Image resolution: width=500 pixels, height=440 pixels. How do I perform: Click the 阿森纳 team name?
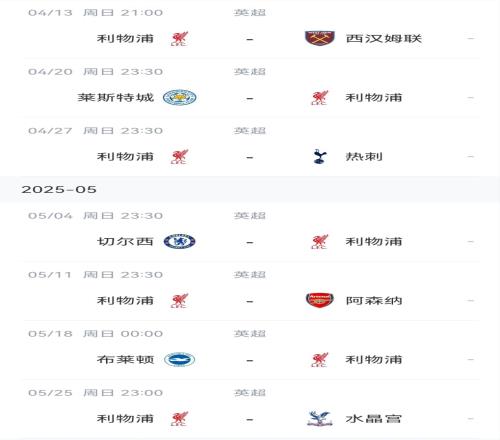(374, 300)
